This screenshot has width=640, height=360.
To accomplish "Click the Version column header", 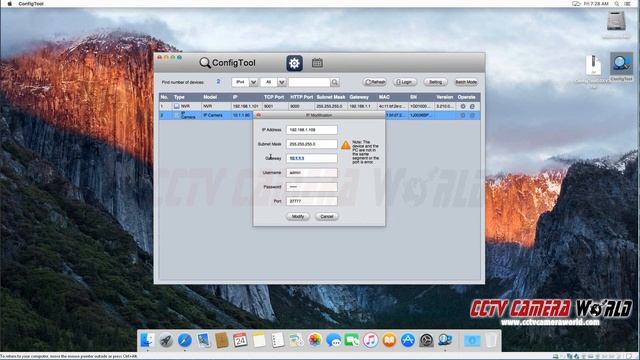I will coord(445,97).
